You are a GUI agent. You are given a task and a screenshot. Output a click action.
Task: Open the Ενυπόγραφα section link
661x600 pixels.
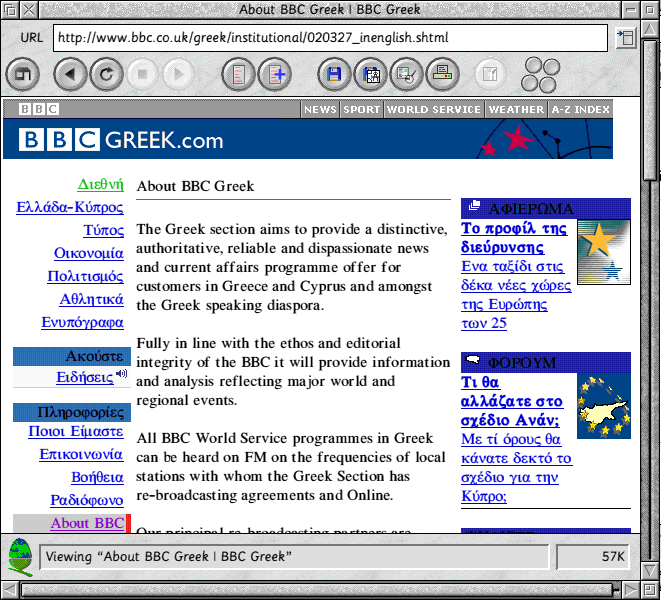click(x=83, y=322)
